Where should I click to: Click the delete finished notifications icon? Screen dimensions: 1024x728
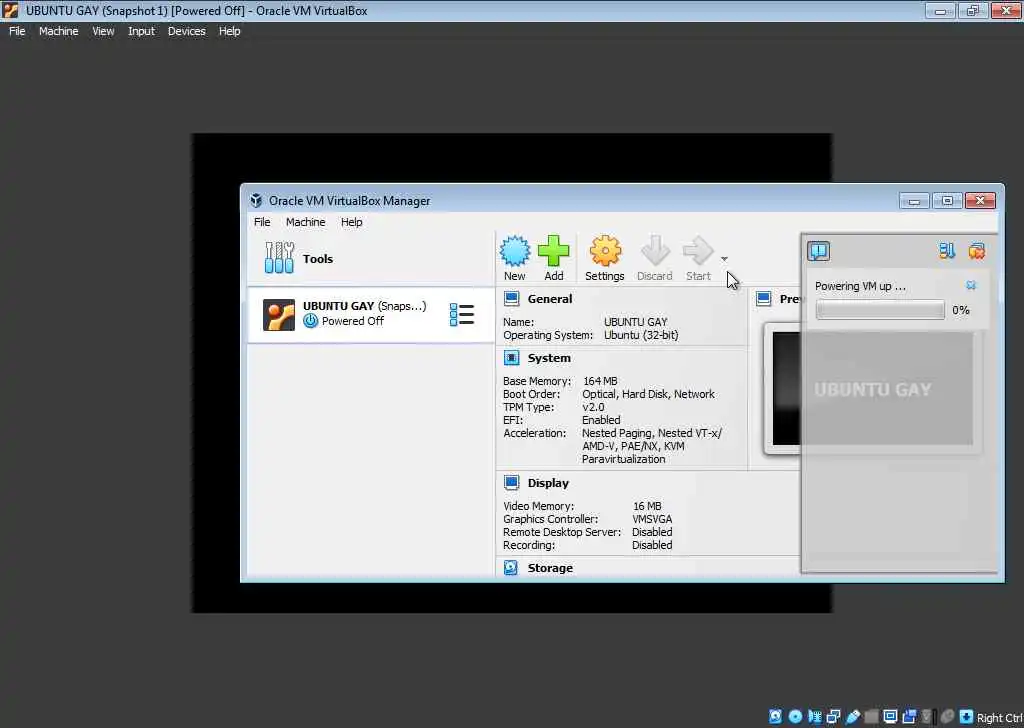(x=976, y=251)
